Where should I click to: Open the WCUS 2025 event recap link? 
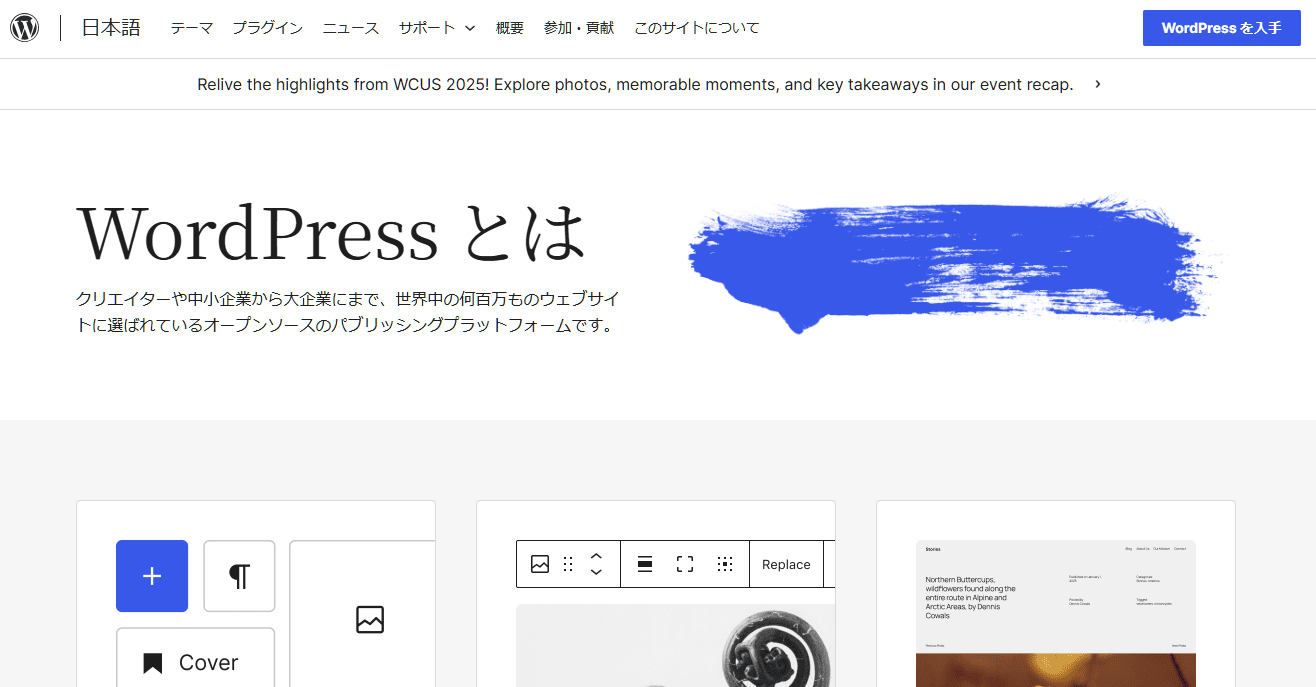click(x=635, y=85)
